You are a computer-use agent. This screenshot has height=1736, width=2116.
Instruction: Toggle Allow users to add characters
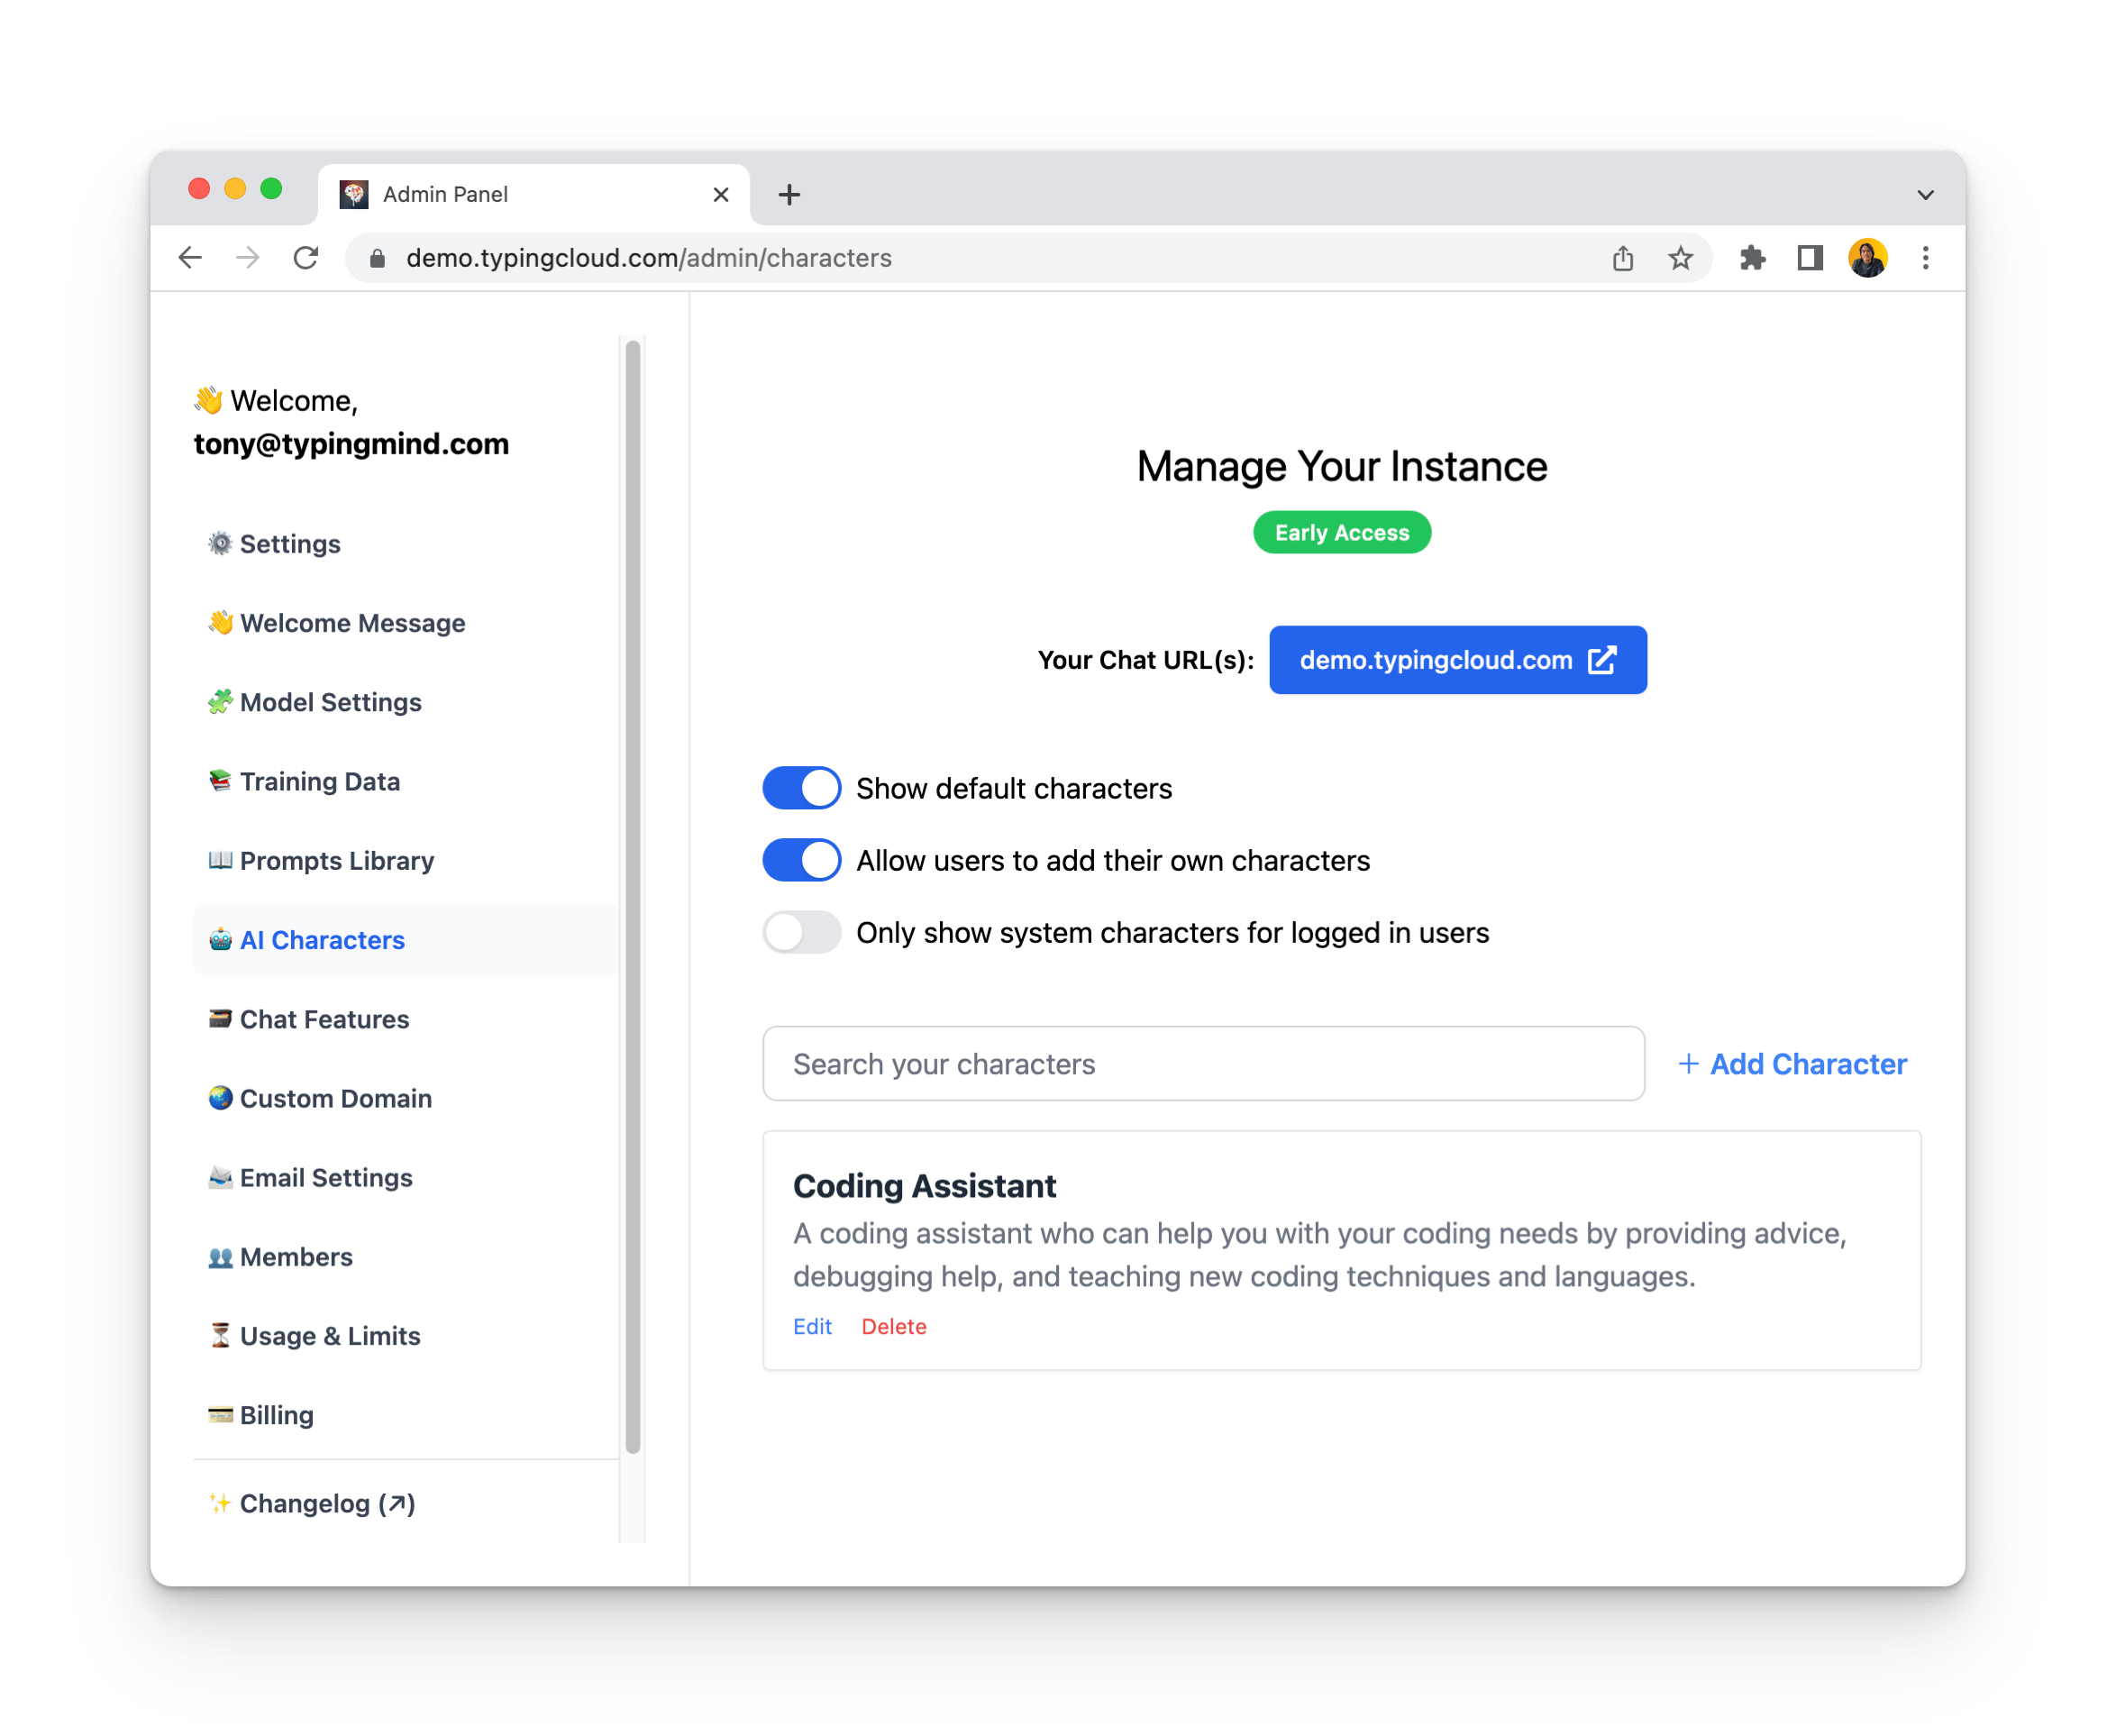tap(801, 860)
